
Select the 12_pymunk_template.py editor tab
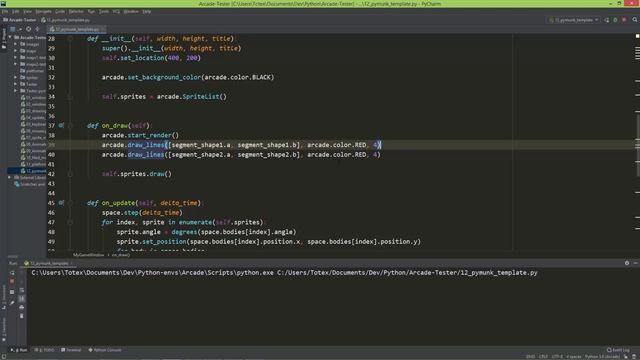[x=76, y=29]
